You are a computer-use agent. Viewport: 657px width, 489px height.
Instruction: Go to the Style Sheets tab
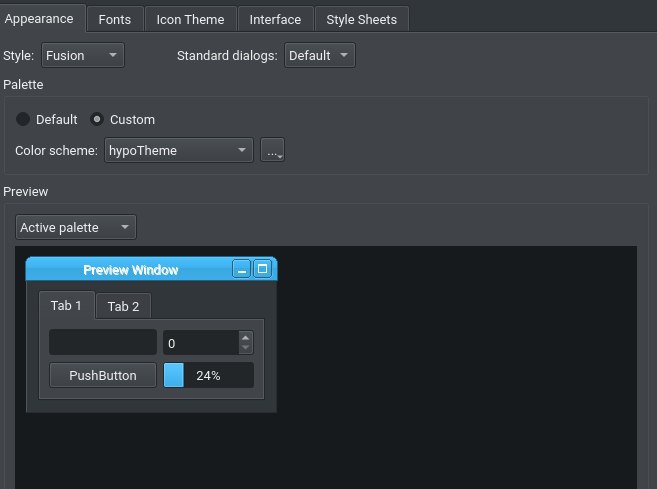(362, 19)
